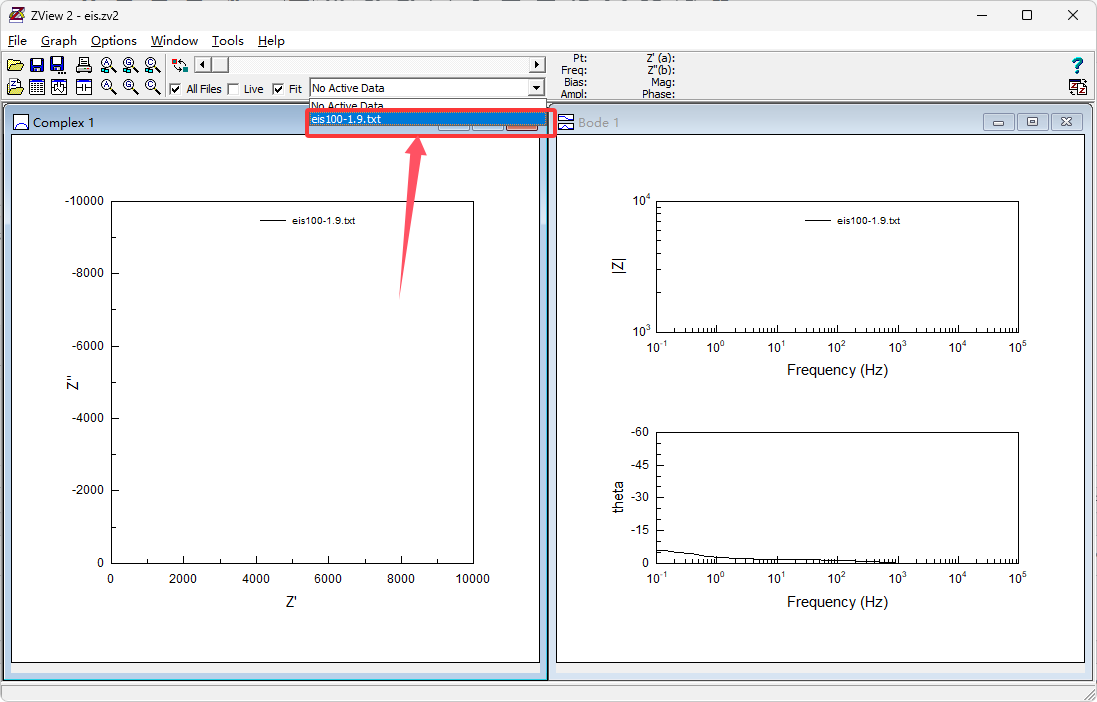This screenshot has width=1097, height=702.
Task: Minimize the Bode 1 window
Action: [x=998, y=122]
